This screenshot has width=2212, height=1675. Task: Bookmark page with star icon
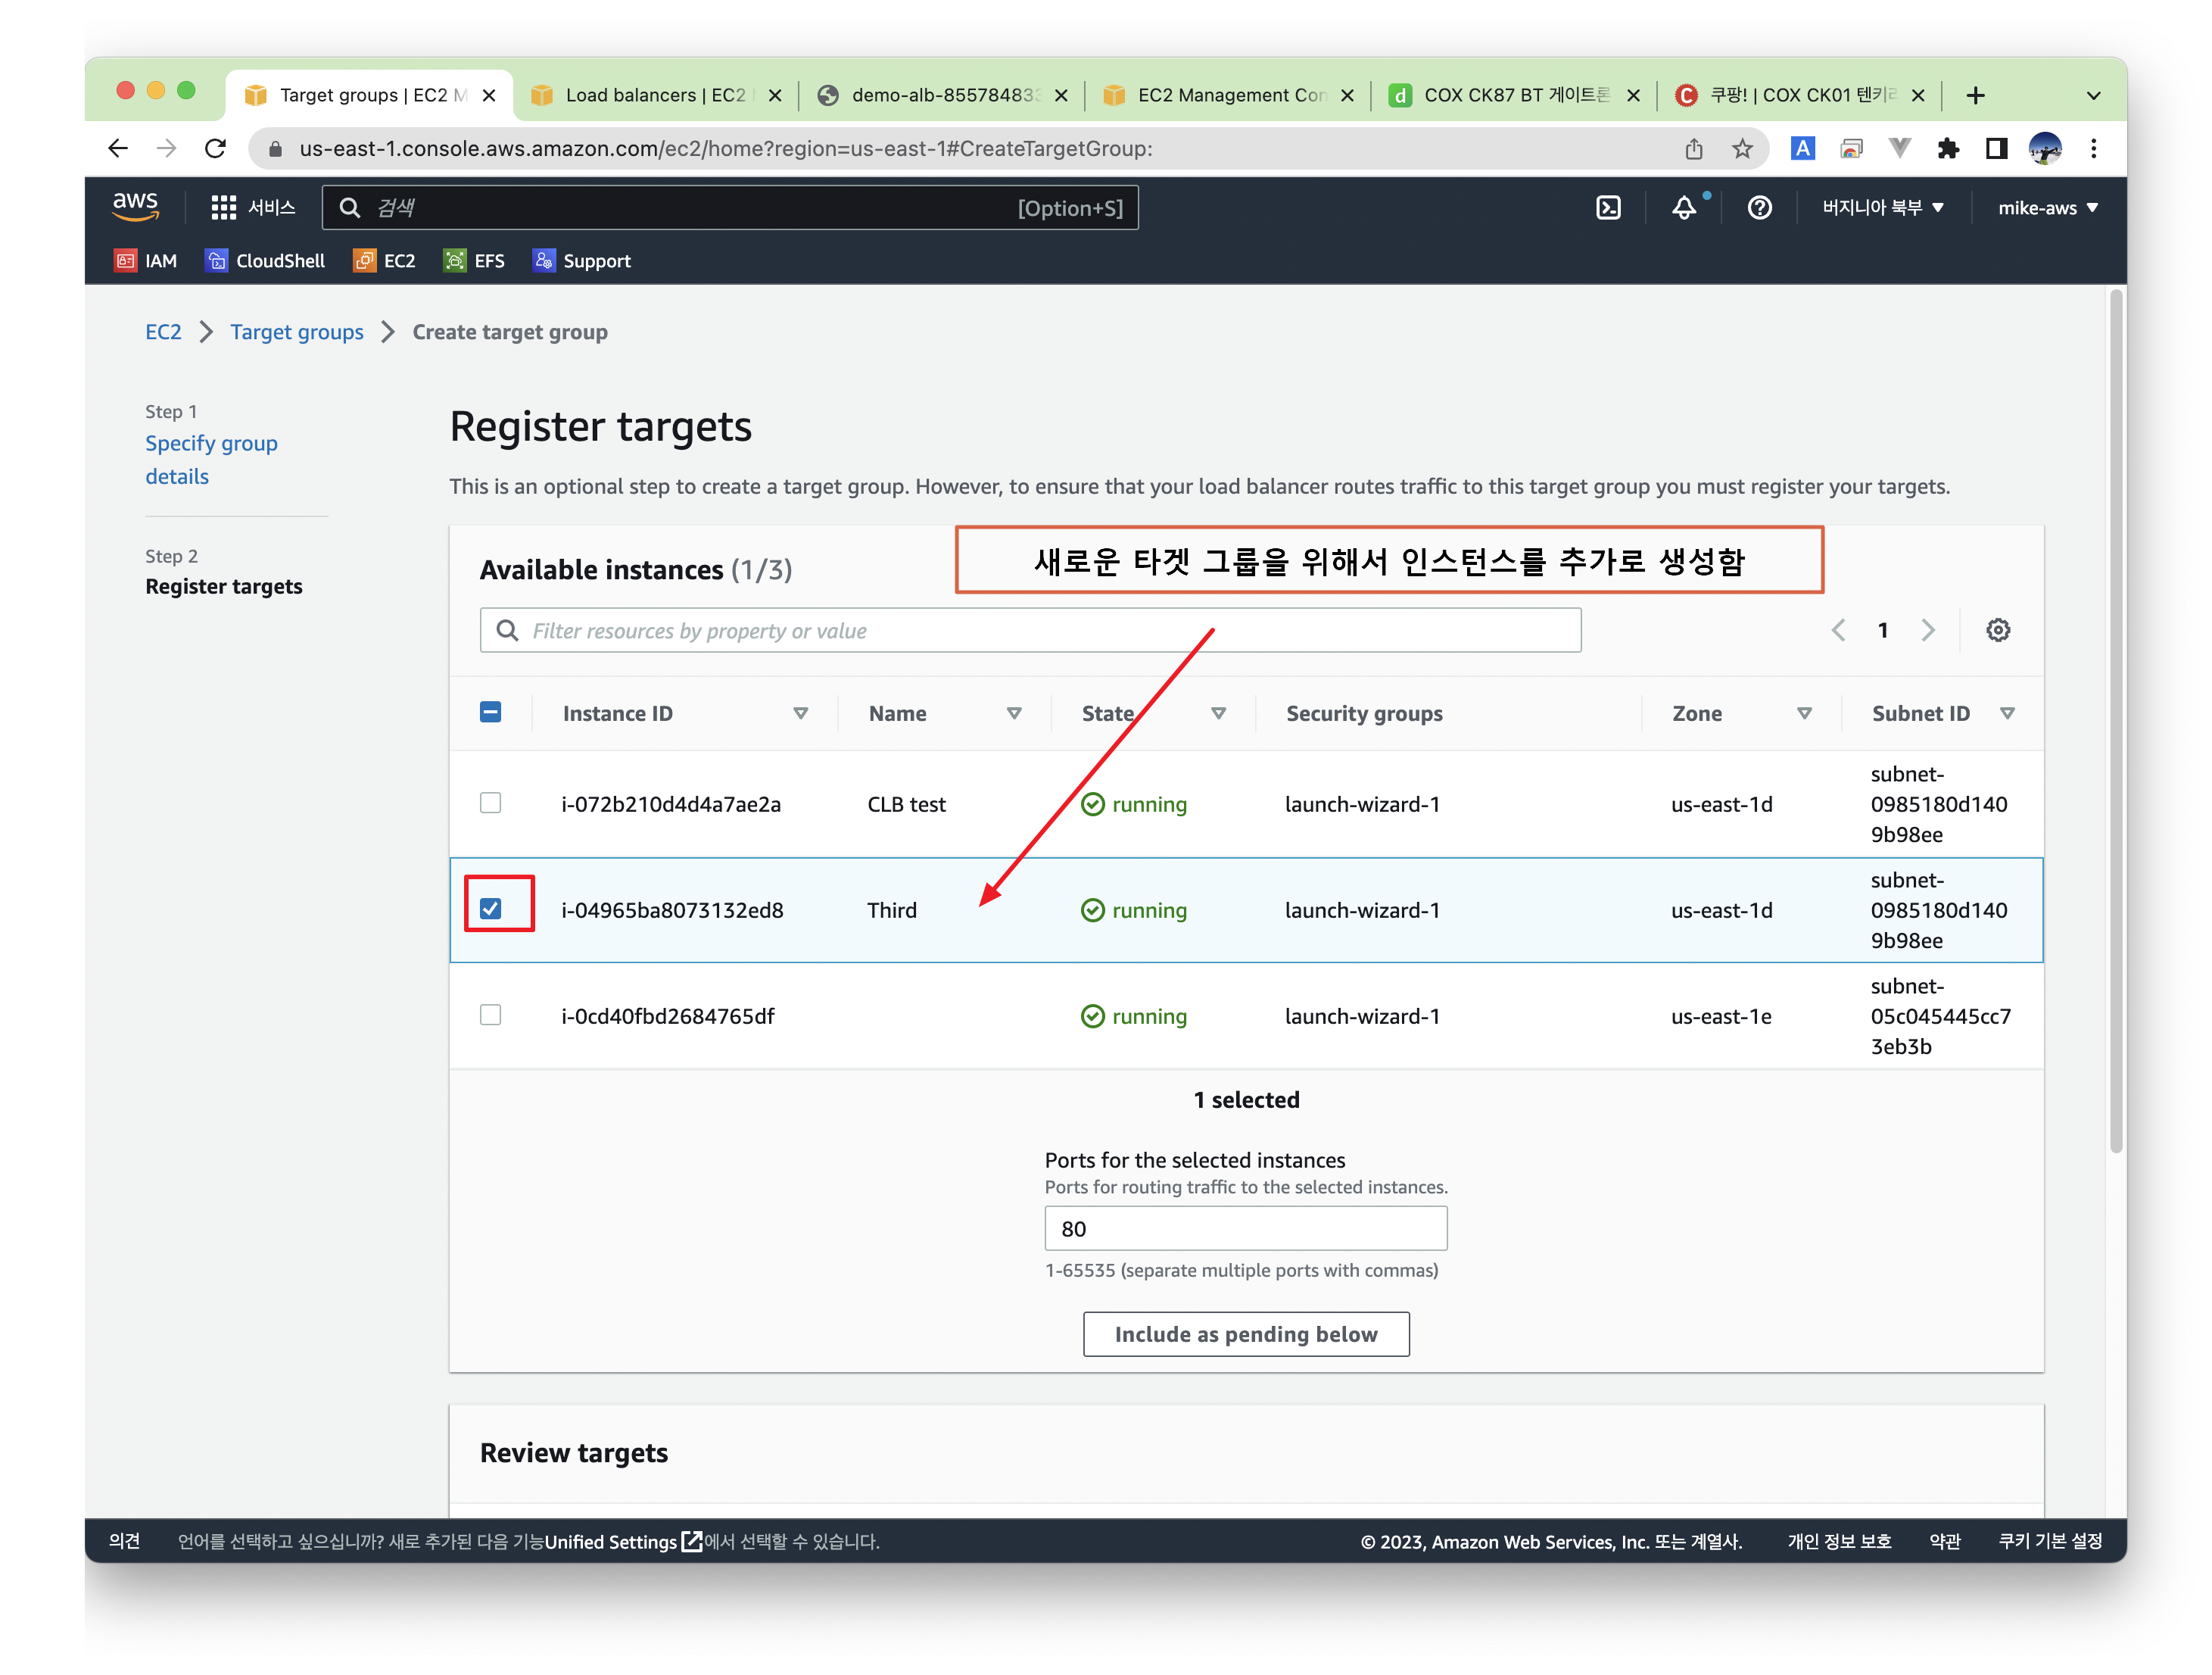1742,149
